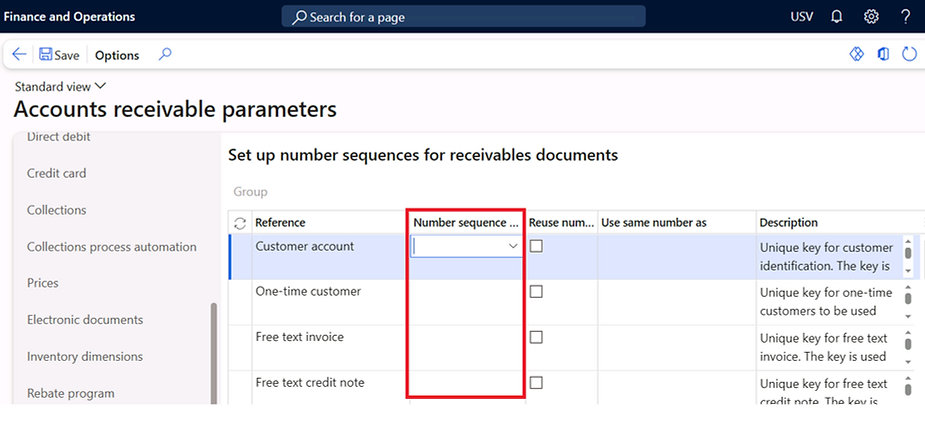This screenshot has height=434, width=925.
Task: Open the Options menu
Action: (x=117, y=55)
